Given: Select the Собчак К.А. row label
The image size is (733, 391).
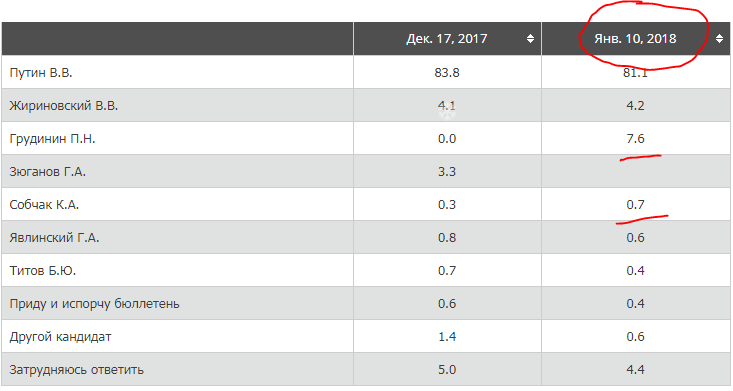Looking at the screenshot, I should tap(44, 205).
